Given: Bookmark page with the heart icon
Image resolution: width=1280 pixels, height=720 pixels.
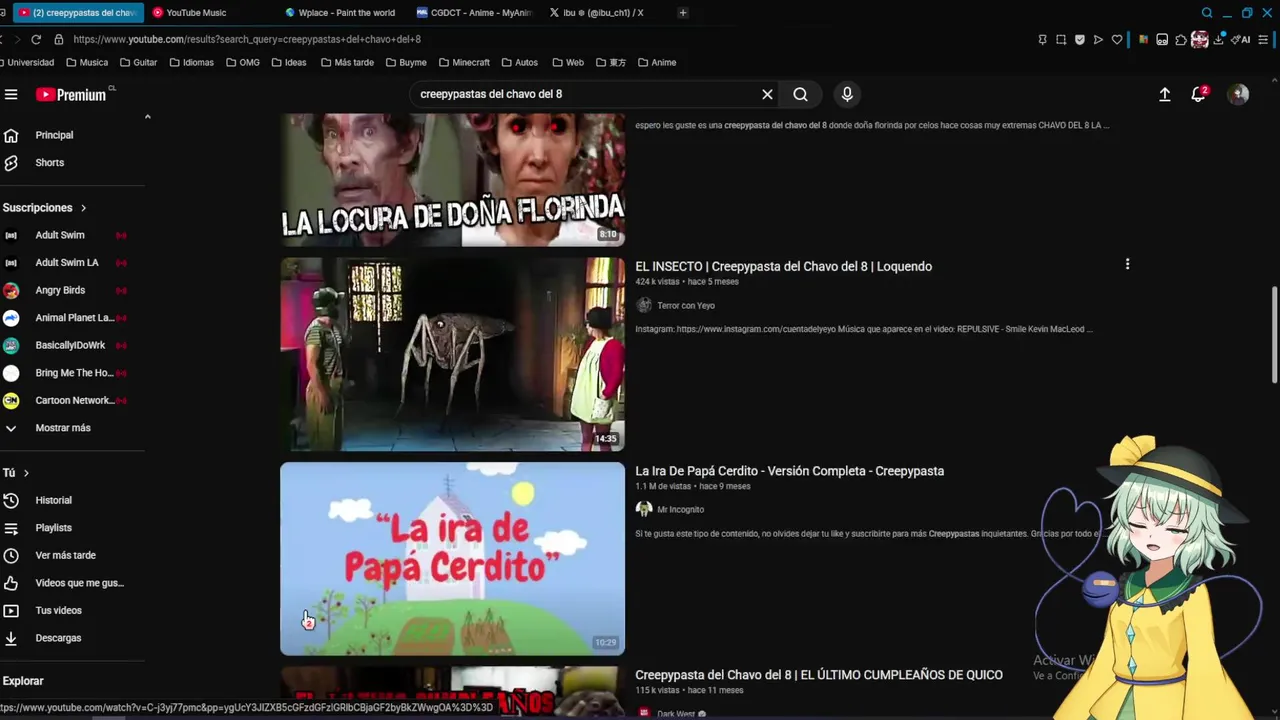Looking at the screenshot, I should pyautogui.click(x=1117, y=40).
